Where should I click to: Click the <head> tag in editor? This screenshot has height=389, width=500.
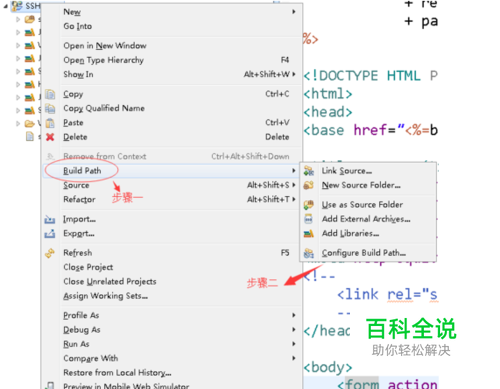(x=328, y=112)
